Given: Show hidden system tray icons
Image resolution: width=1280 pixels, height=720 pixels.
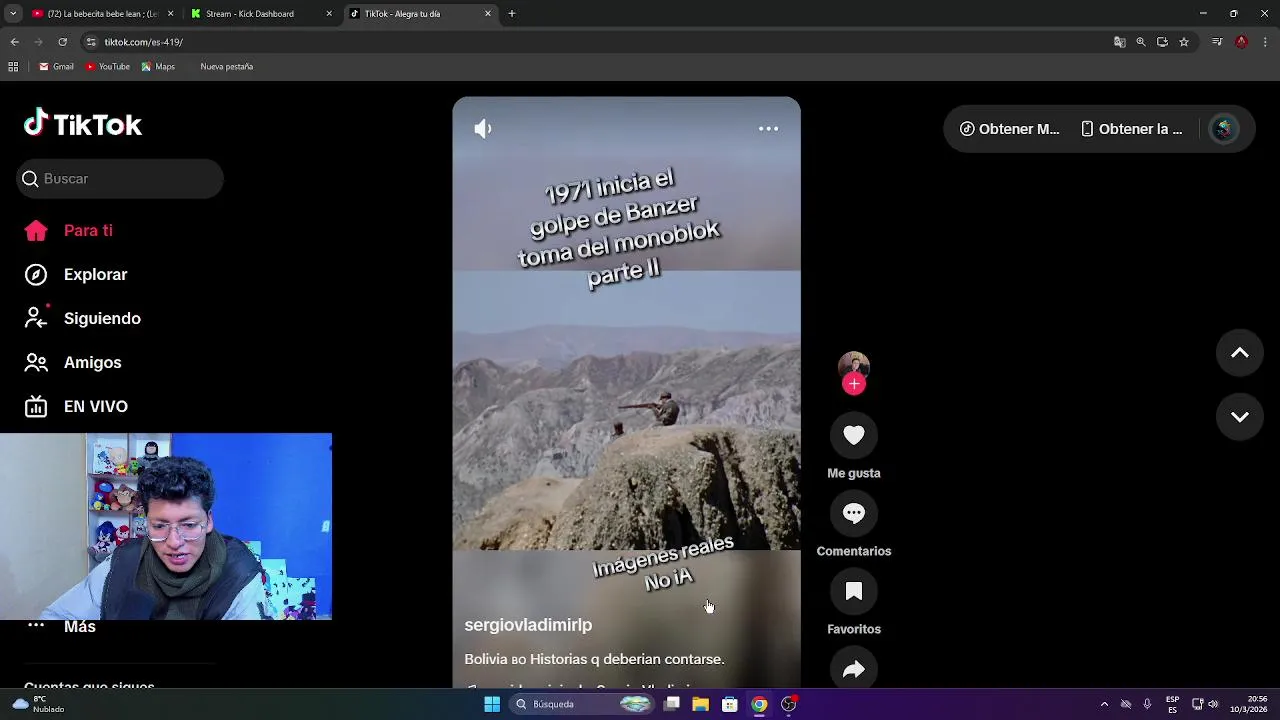Looking at the screenshot, I should (x=1104, y=704).
